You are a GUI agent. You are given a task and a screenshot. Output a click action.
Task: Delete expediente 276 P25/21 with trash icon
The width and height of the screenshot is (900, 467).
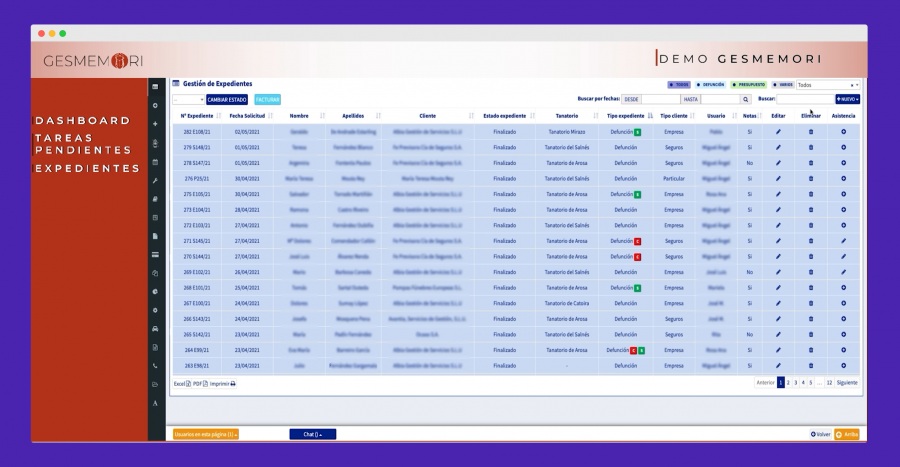(811, 178)
